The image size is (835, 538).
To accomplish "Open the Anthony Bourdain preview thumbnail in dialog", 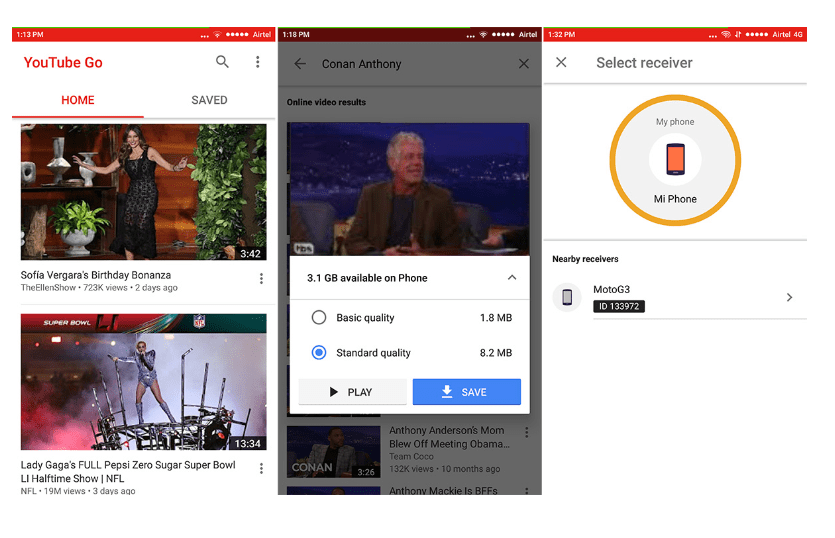I will tap(409, 189).
